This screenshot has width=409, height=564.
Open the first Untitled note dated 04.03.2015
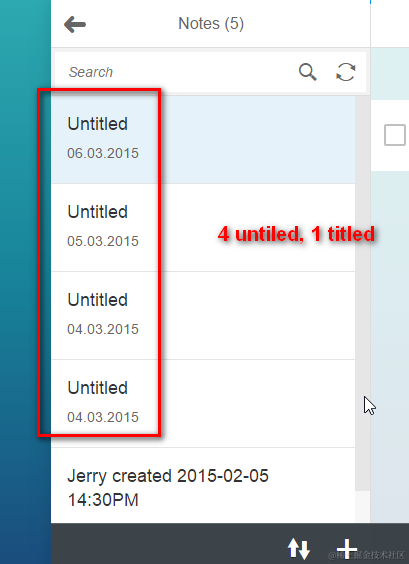point(203,316)
